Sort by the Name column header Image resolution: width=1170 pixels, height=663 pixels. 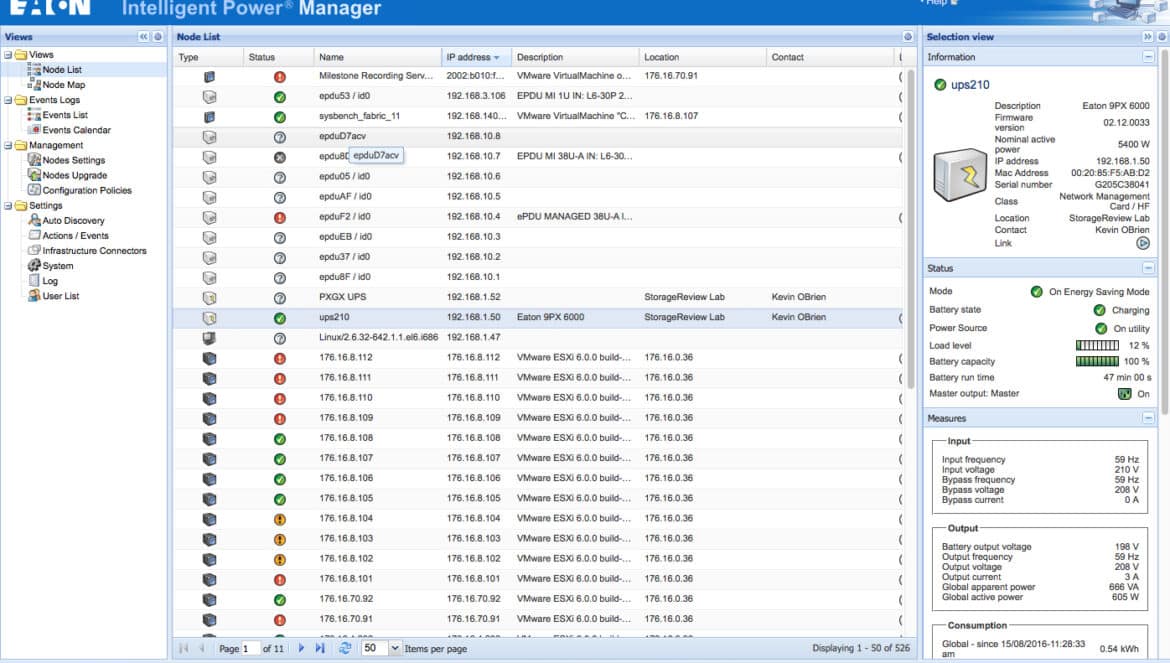[x=378, y=57]
